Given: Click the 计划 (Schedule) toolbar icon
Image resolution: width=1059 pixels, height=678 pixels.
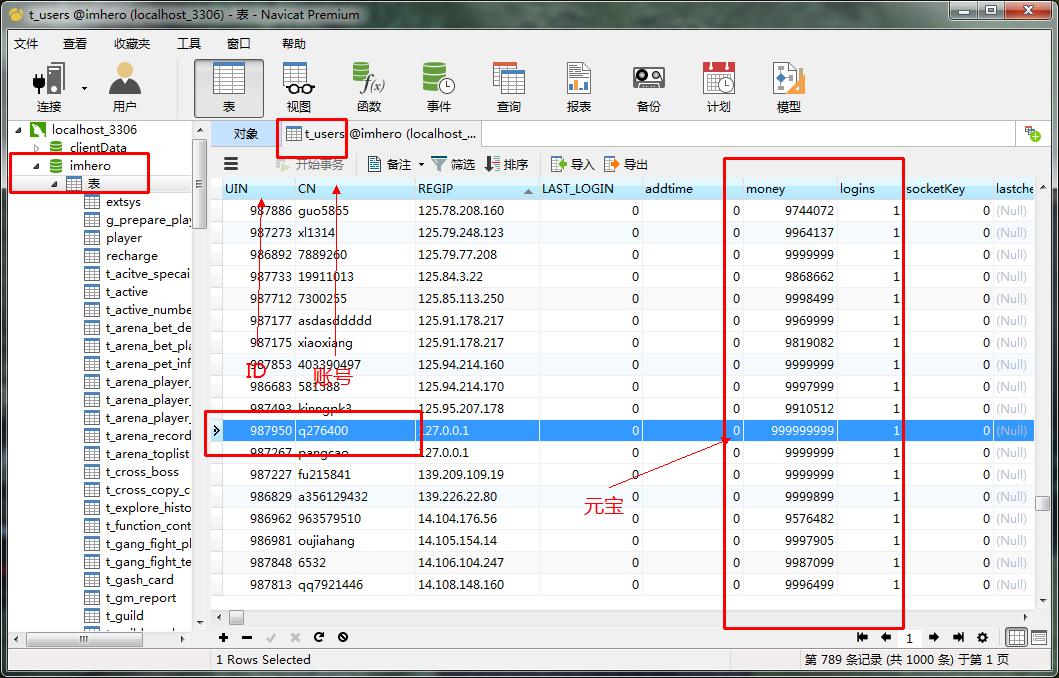Looking at the screenshot, I should pyautogui.click(x=718, y=87).
